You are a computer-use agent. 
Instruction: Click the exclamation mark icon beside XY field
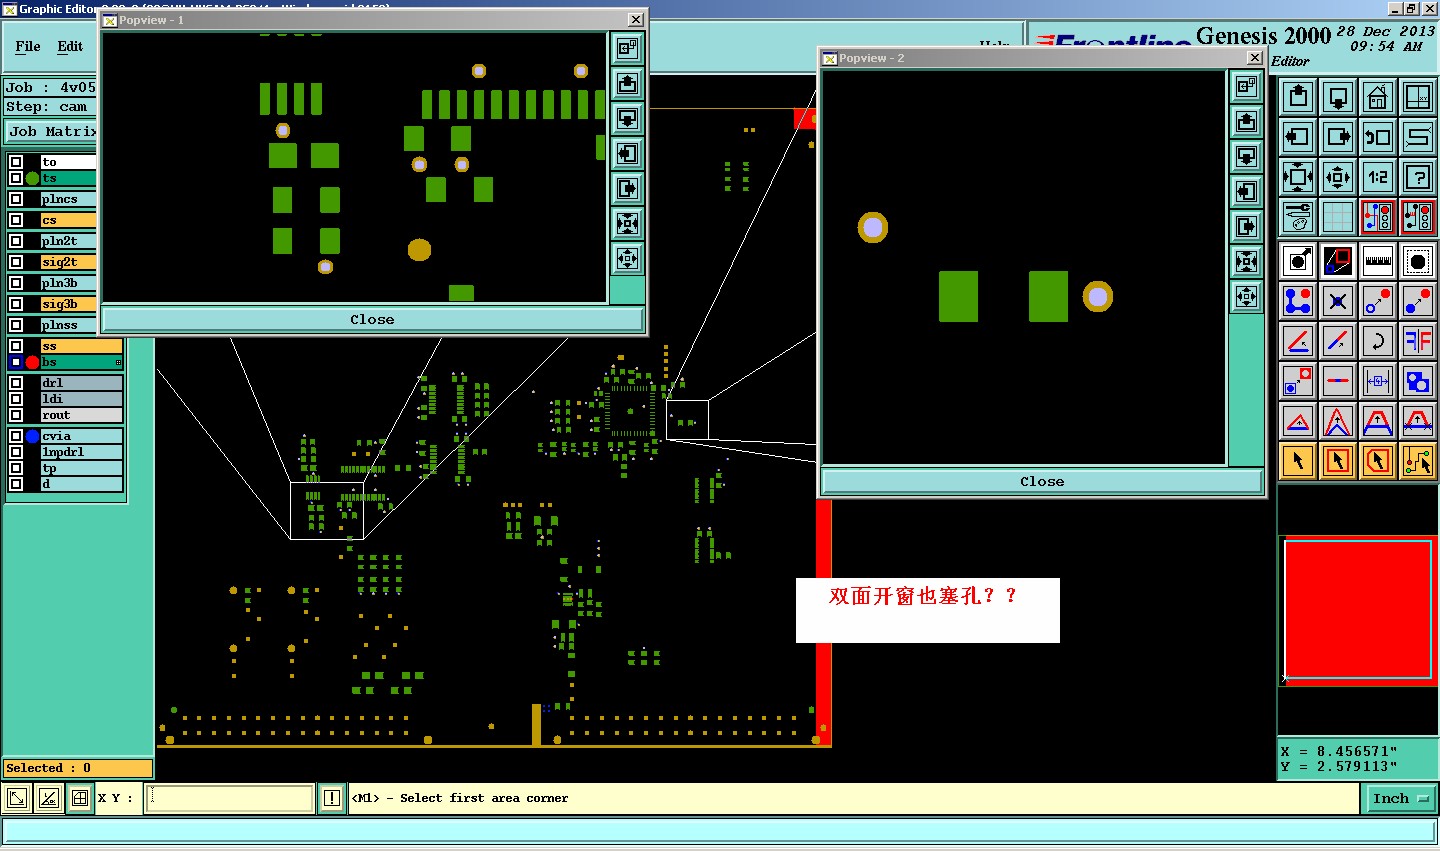(x=332, y=798)
